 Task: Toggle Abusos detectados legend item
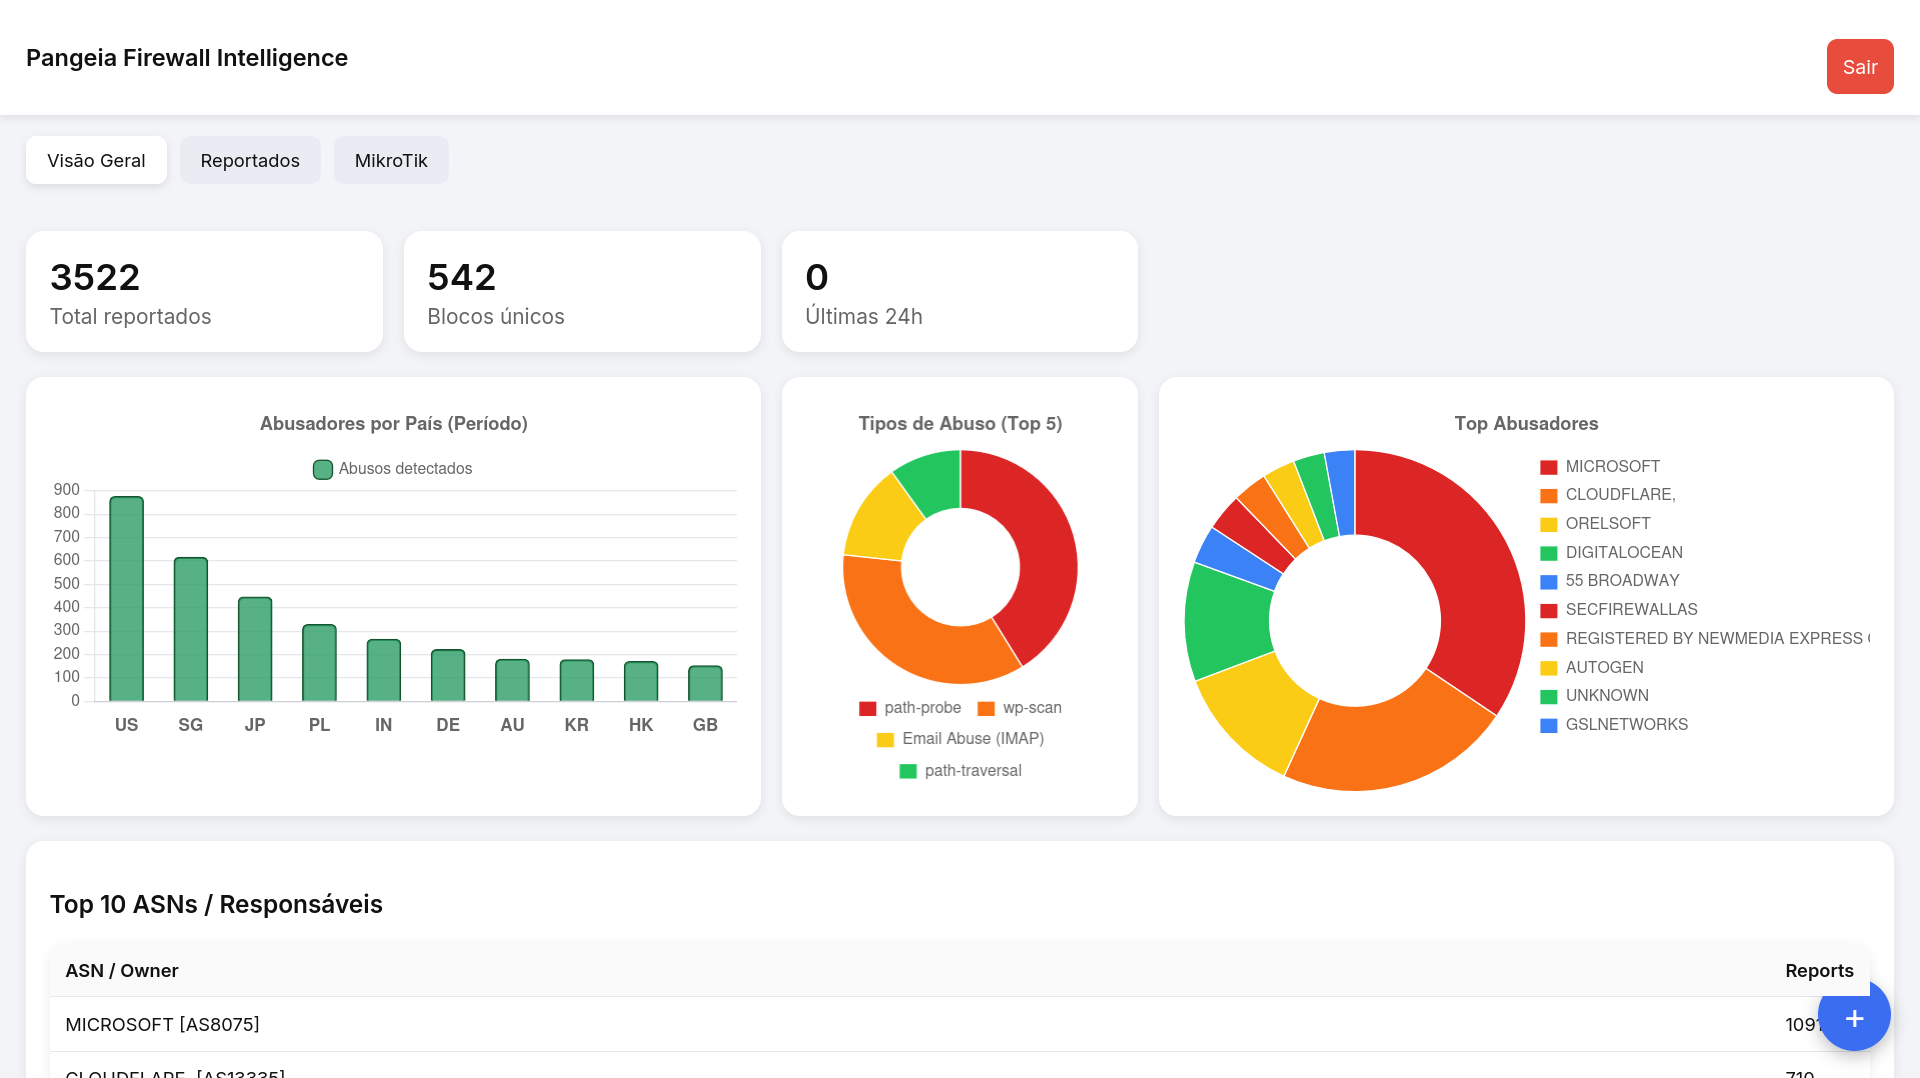392,469
